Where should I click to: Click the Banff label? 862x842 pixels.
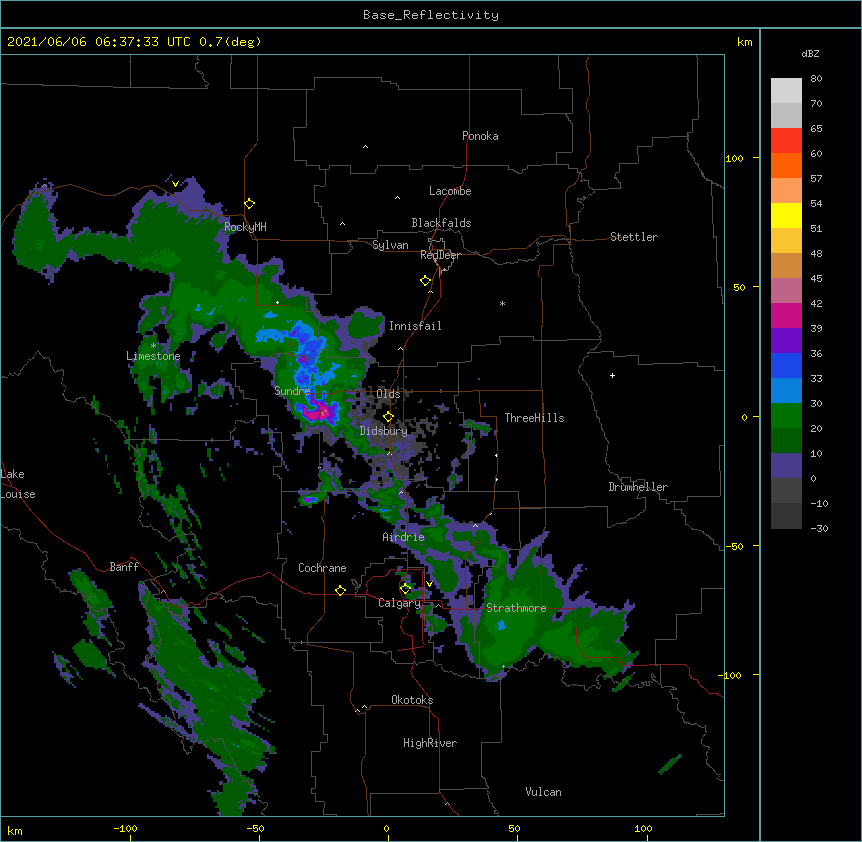pyautogui.click(x=124, y=567)
